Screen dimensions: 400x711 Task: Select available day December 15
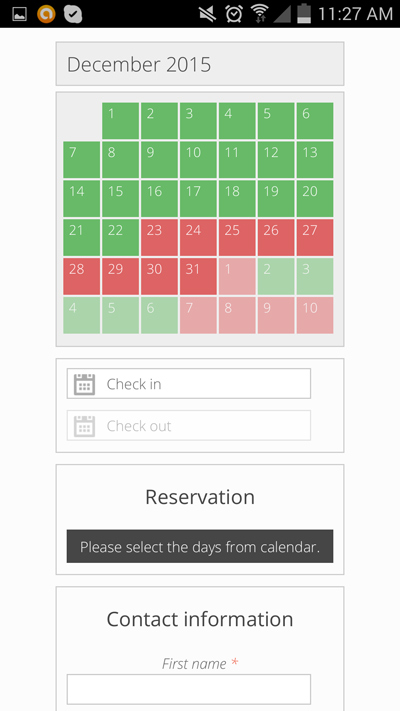click(x=120, y=199)
